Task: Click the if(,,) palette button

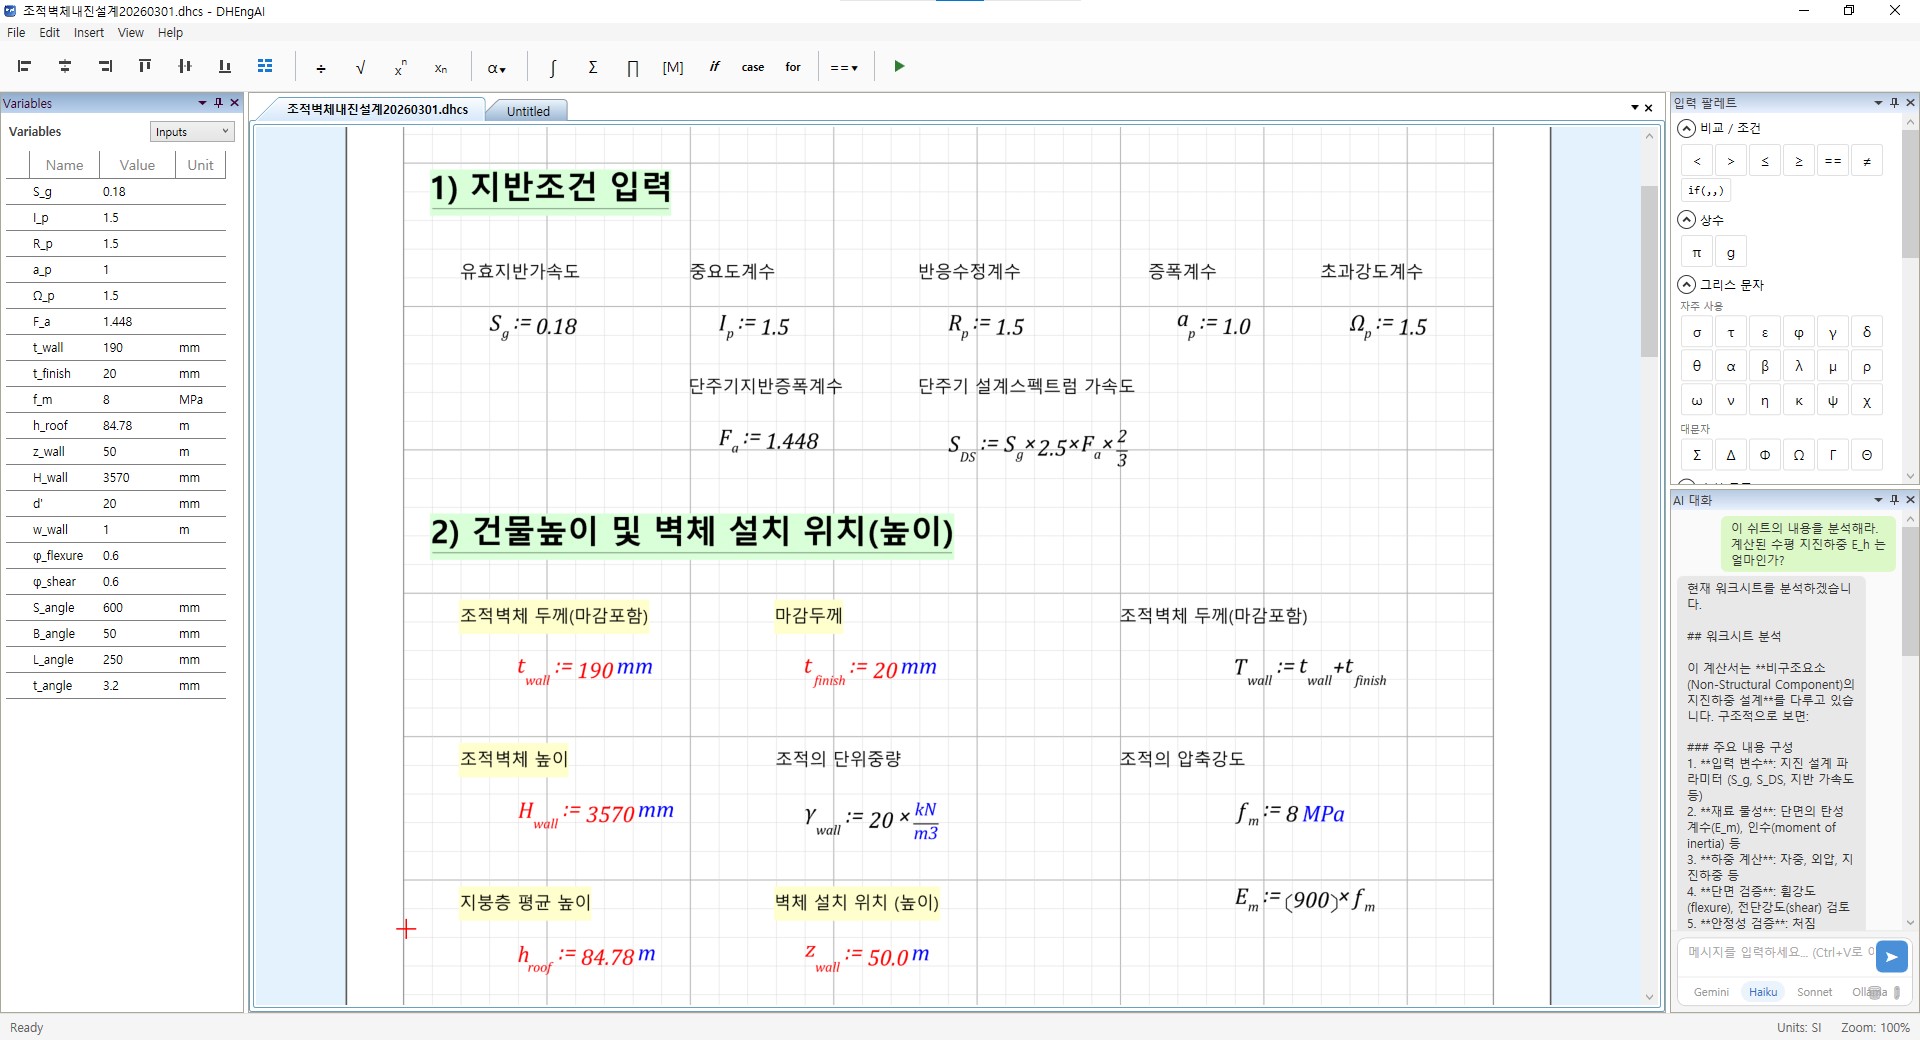Action: (x=1705, y=191)
